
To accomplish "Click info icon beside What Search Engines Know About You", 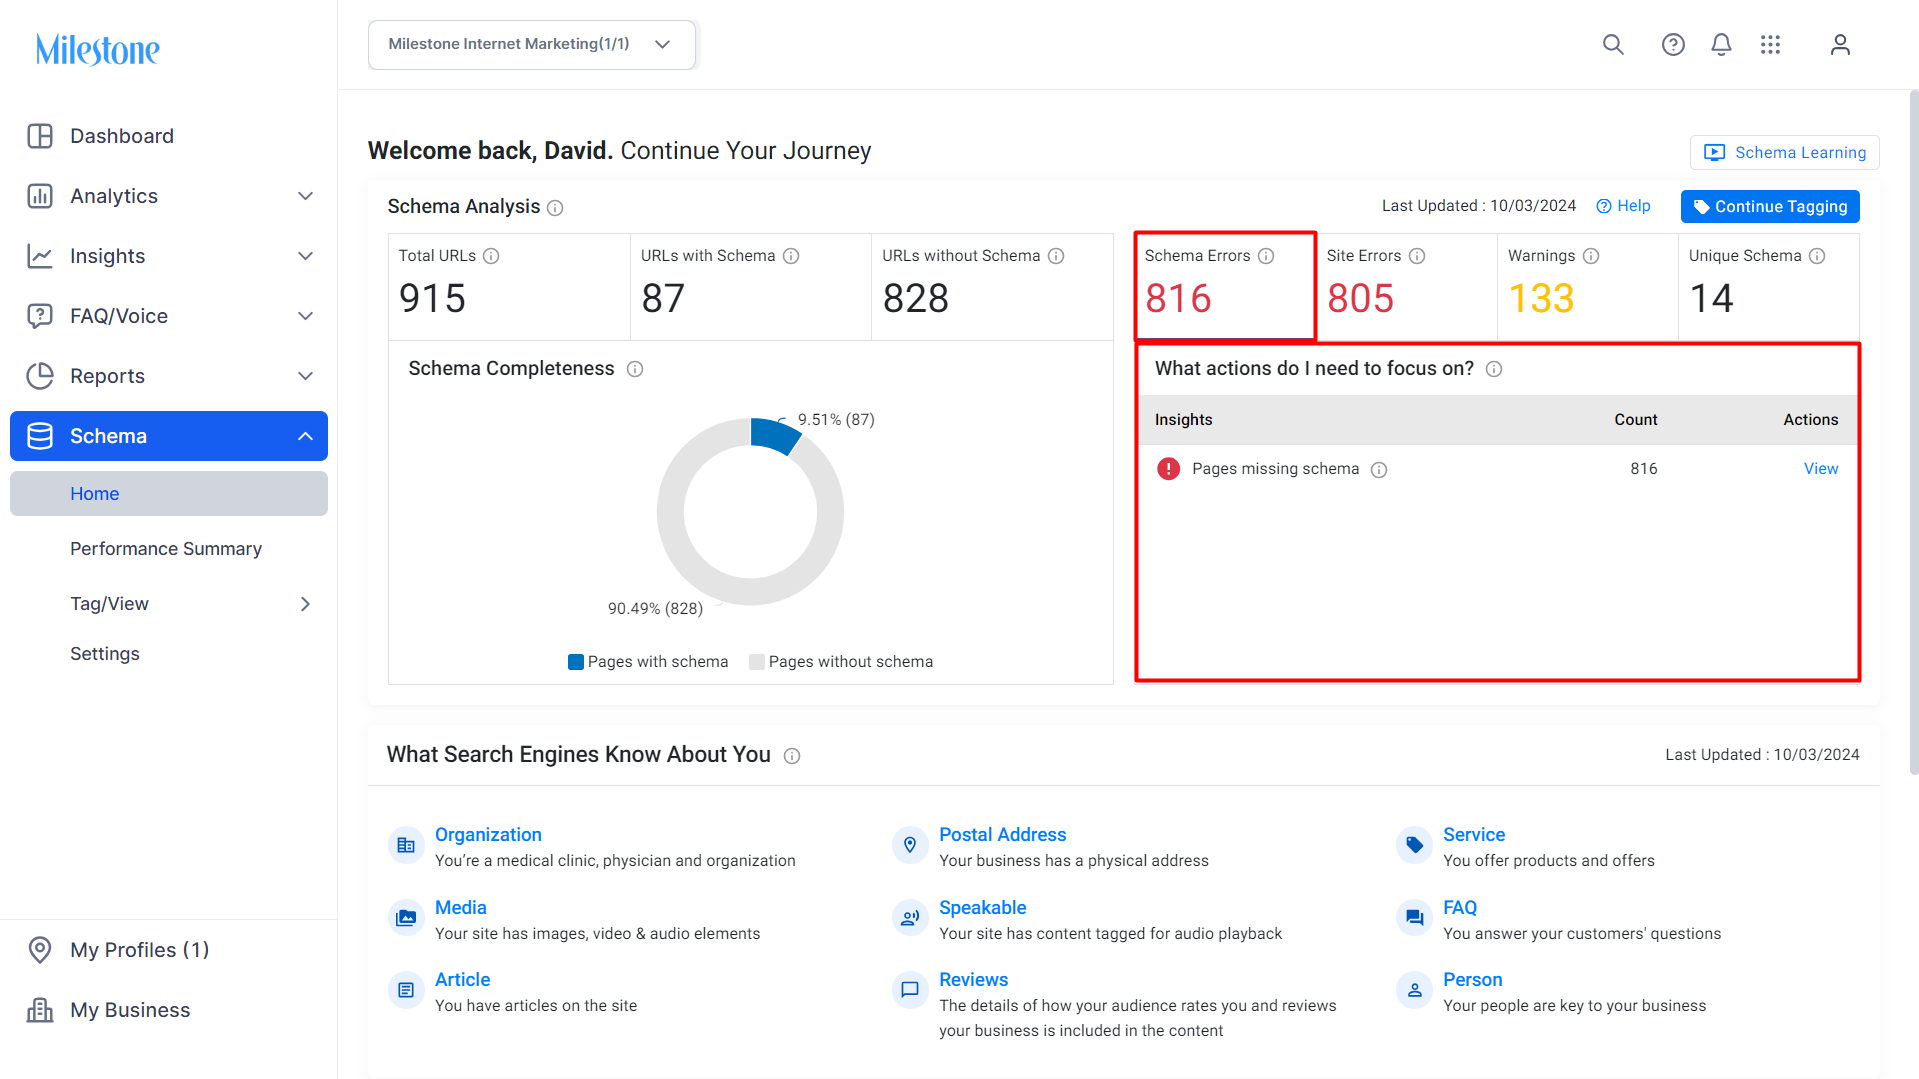I will pyautogui.click(x=792, y=756).
